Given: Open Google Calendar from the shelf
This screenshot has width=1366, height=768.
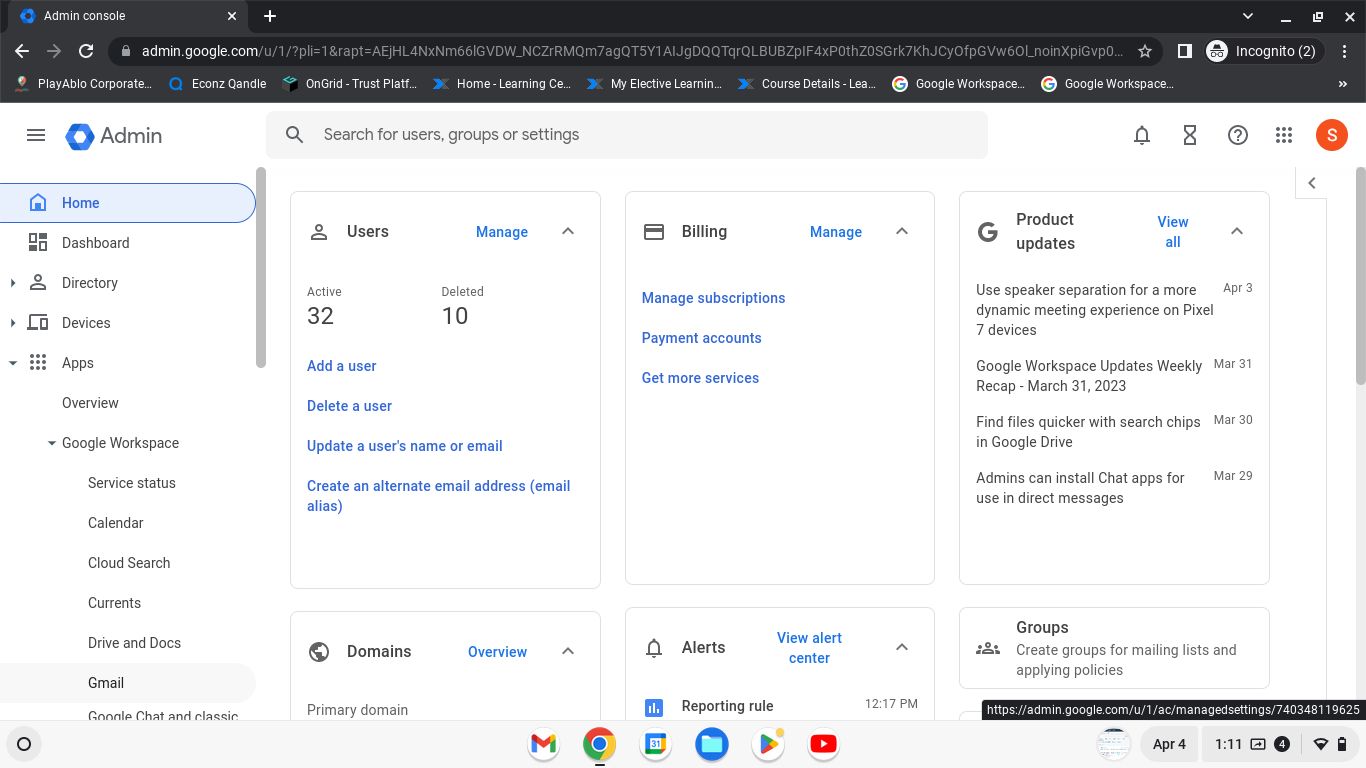Looking at the screenshot, I should point(655,744).
